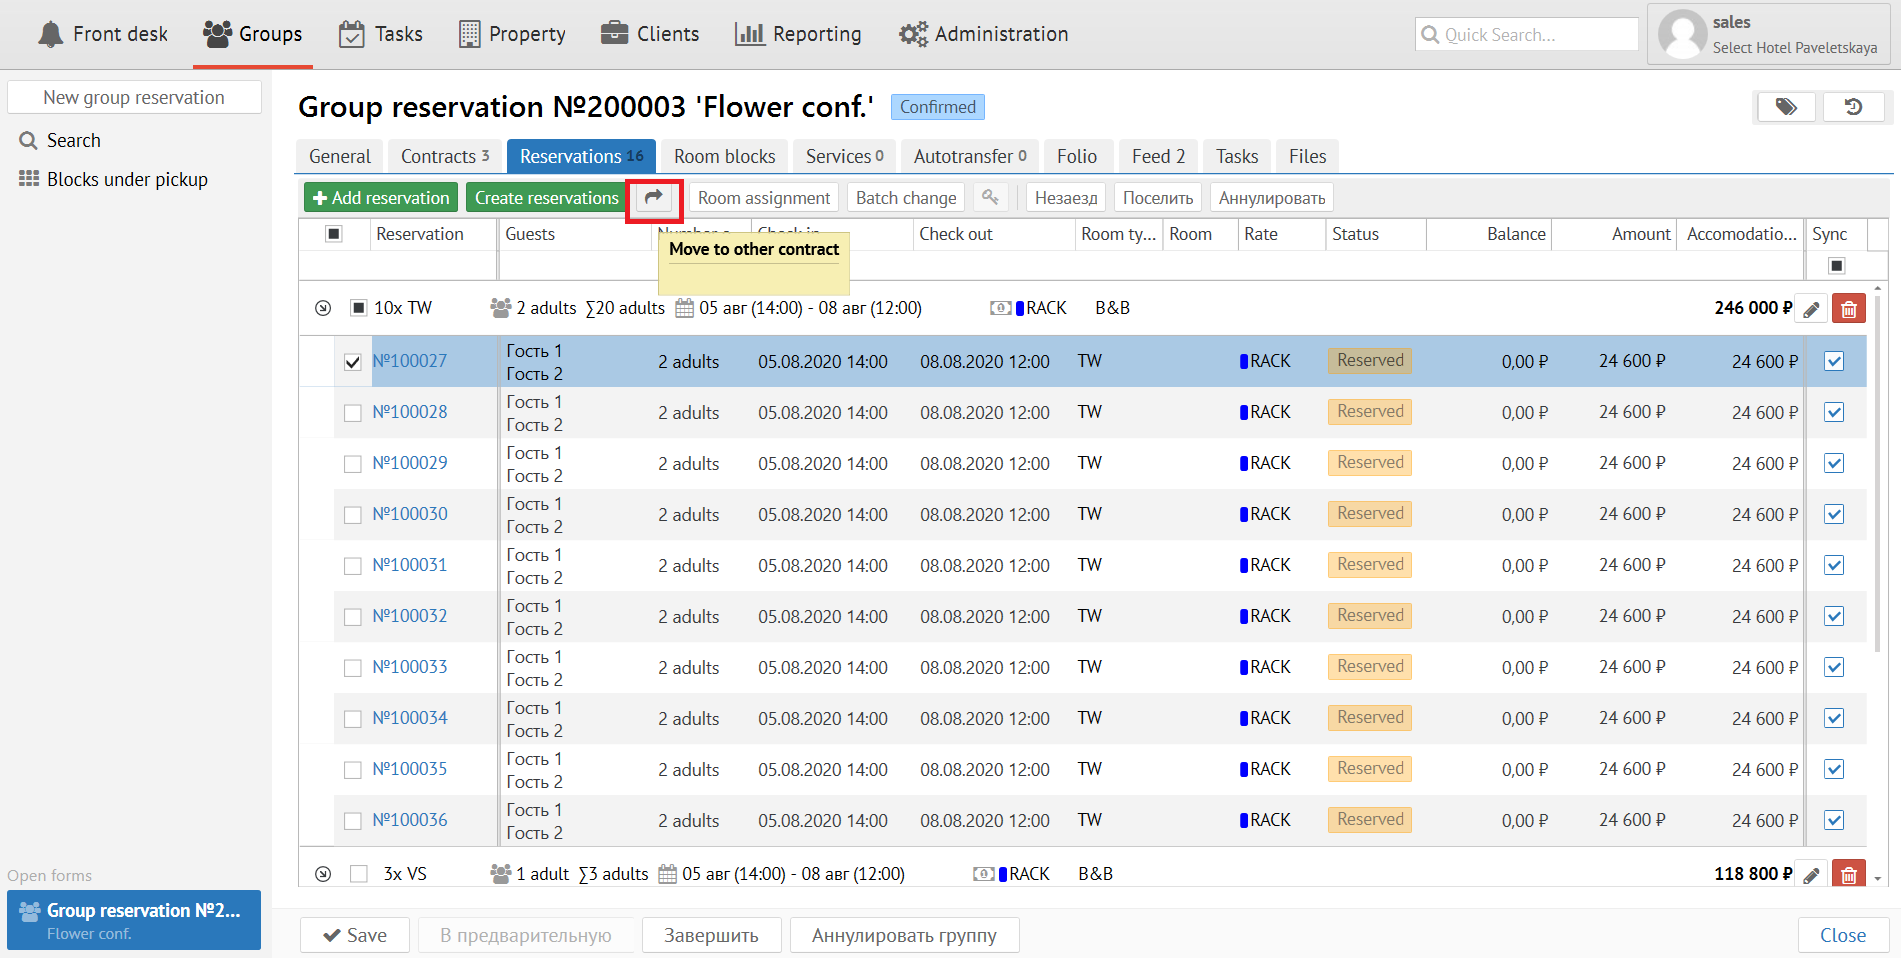Toggle Sync checkbox for reservation №100030

pos(1834,515)
